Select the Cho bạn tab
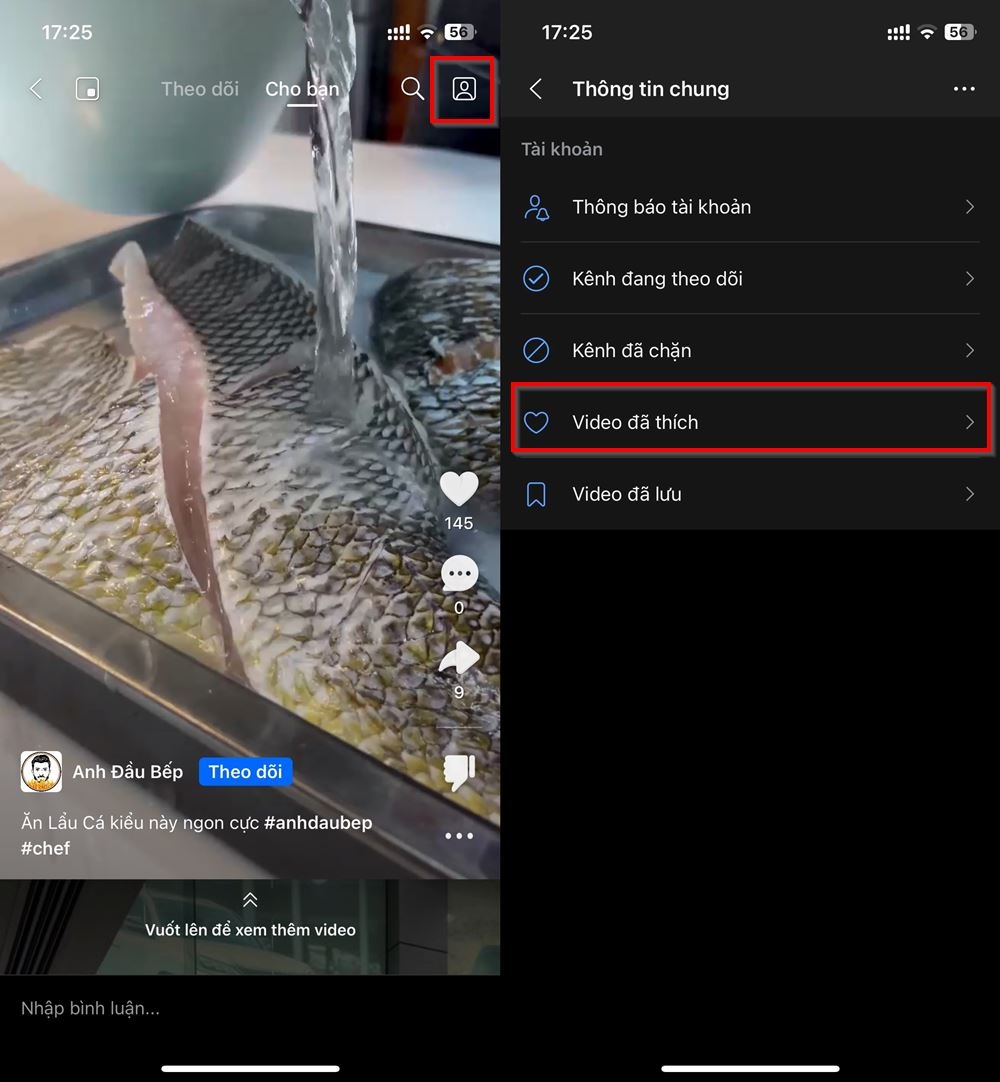Screen dimensions: 1000x1082 click(302, 89)
